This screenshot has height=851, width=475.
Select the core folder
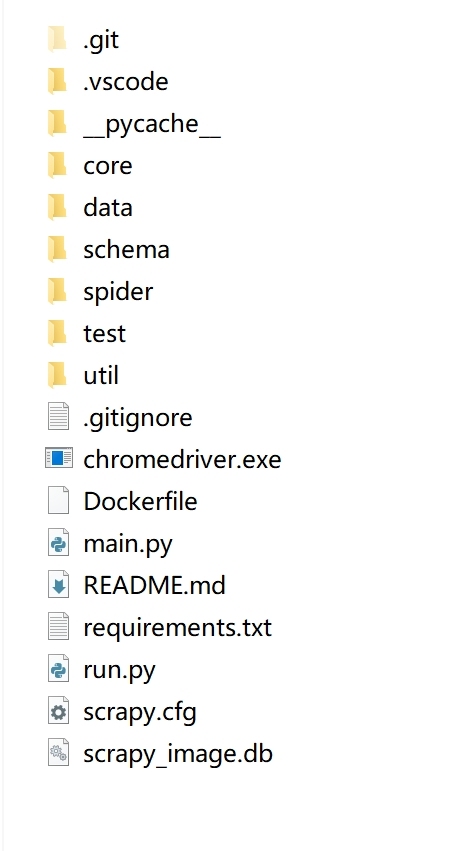(107, 166)
